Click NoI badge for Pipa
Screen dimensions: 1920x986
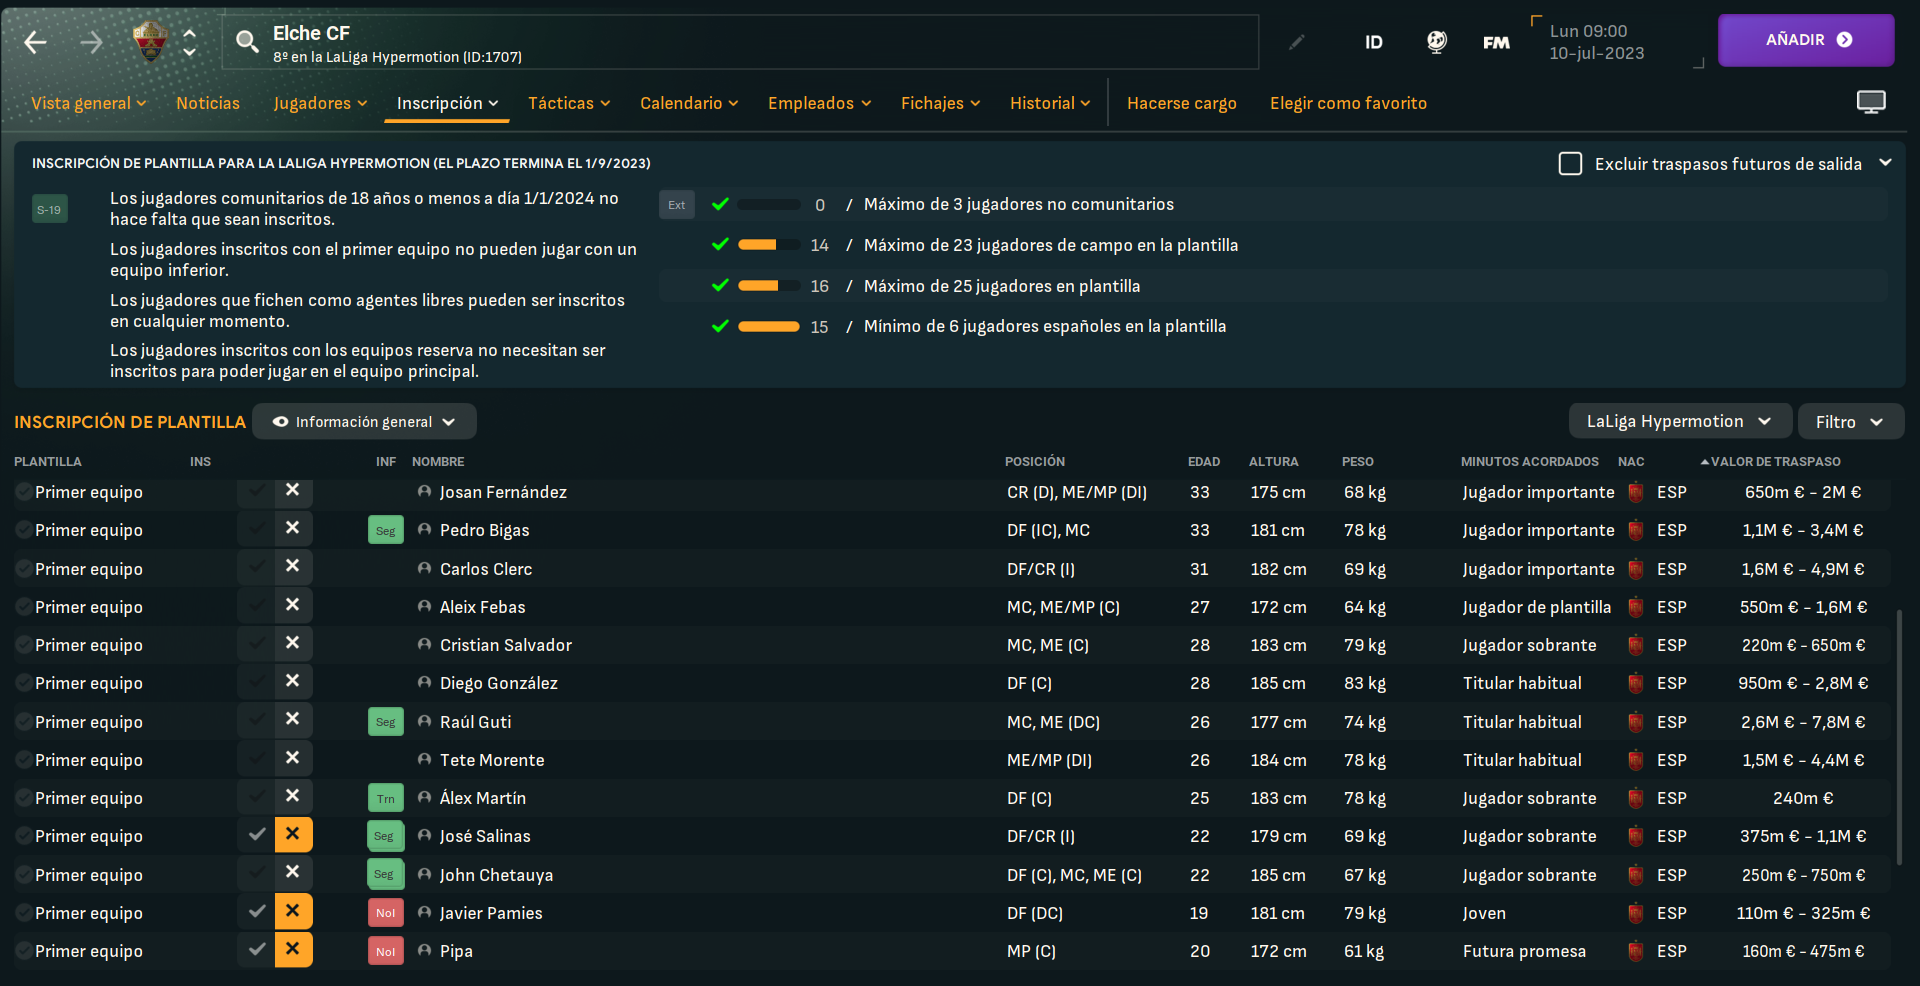(386, 951)
